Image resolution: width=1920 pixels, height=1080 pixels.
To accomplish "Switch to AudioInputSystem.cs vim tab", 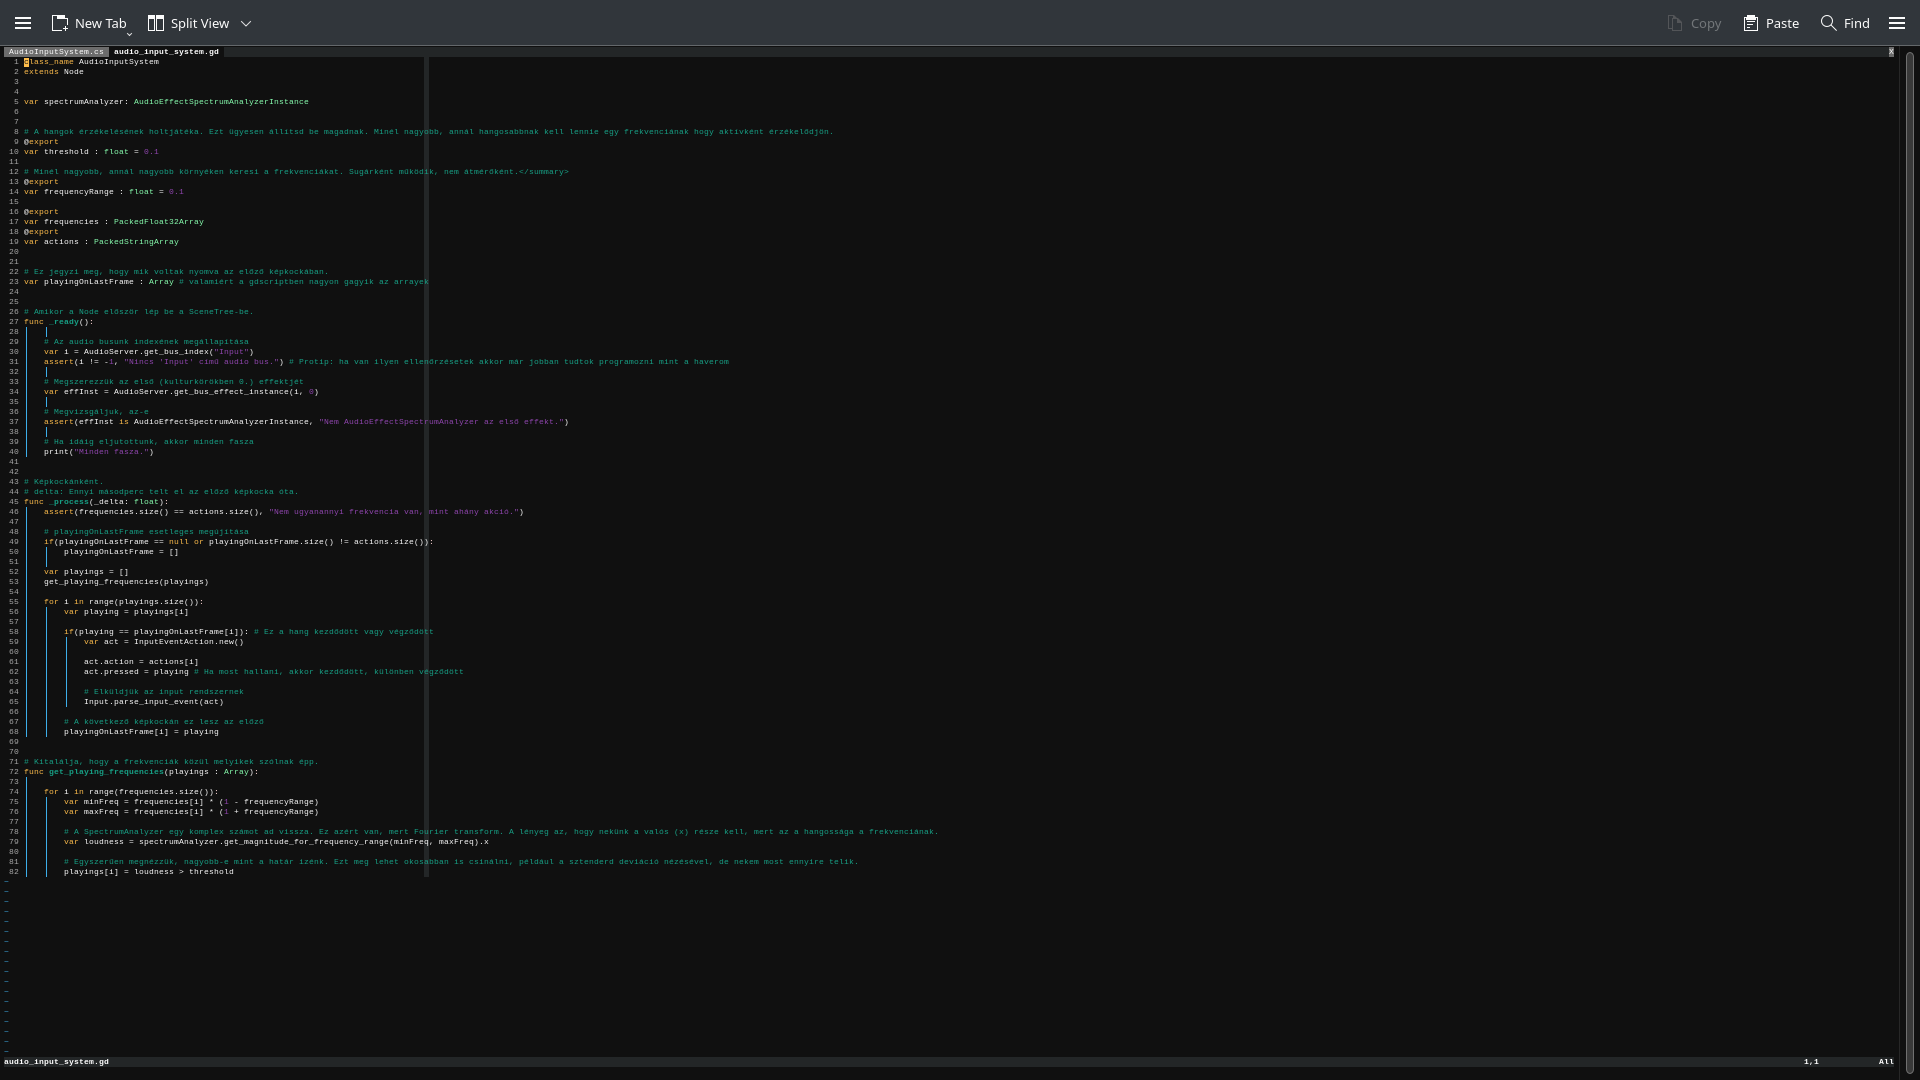I will pos(56,51).
